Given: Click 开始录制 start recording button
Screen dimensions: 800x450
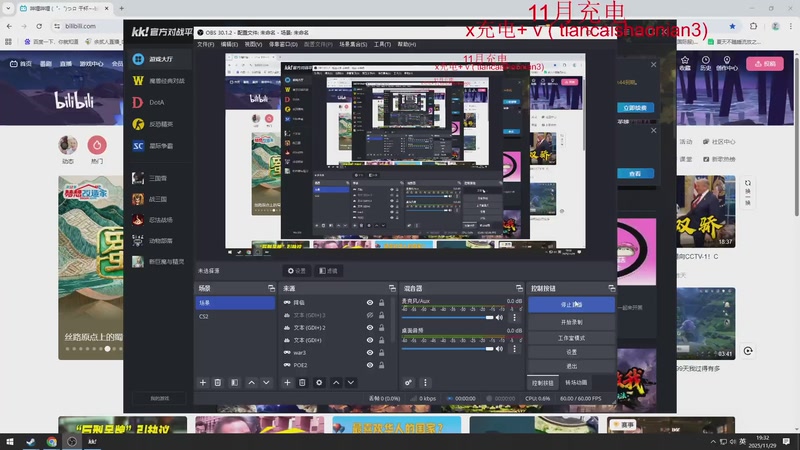Looking at the screenshot, I should [x=571, y=322].
